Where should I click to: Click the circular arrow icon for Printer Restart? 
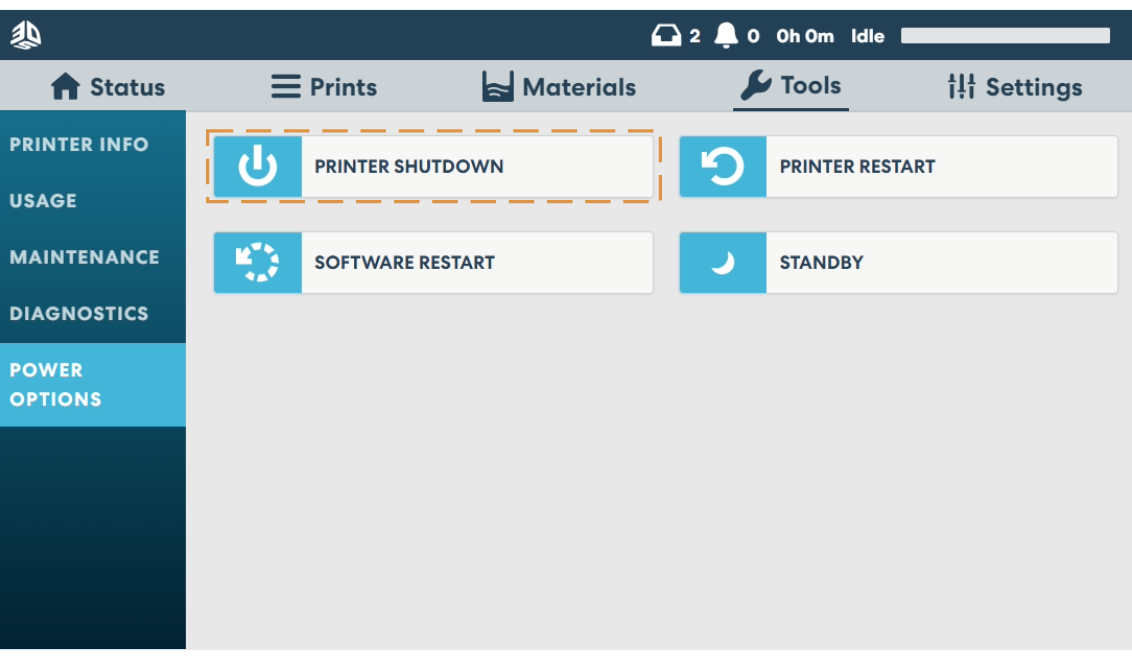pos(722,165)
